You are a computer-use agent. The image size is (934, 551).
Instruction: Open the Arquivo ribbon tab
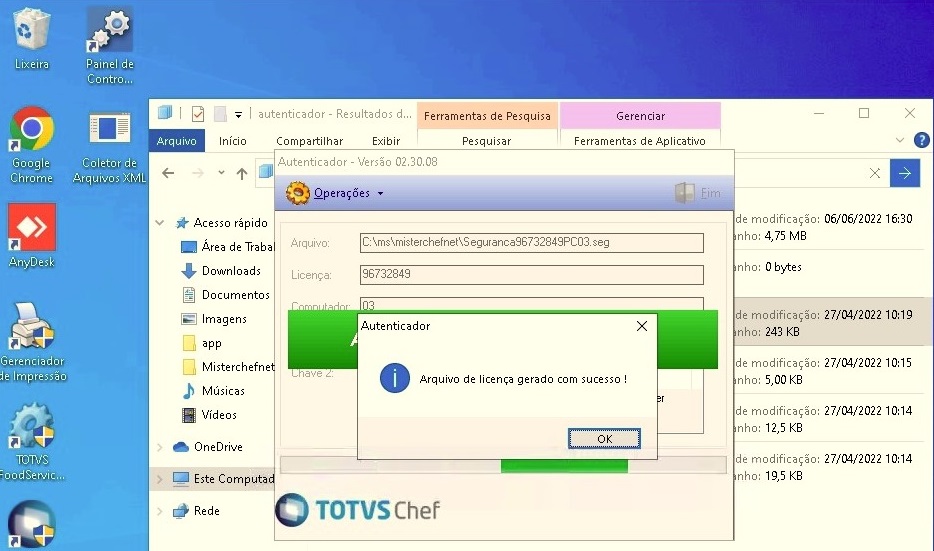click(176, 141)
